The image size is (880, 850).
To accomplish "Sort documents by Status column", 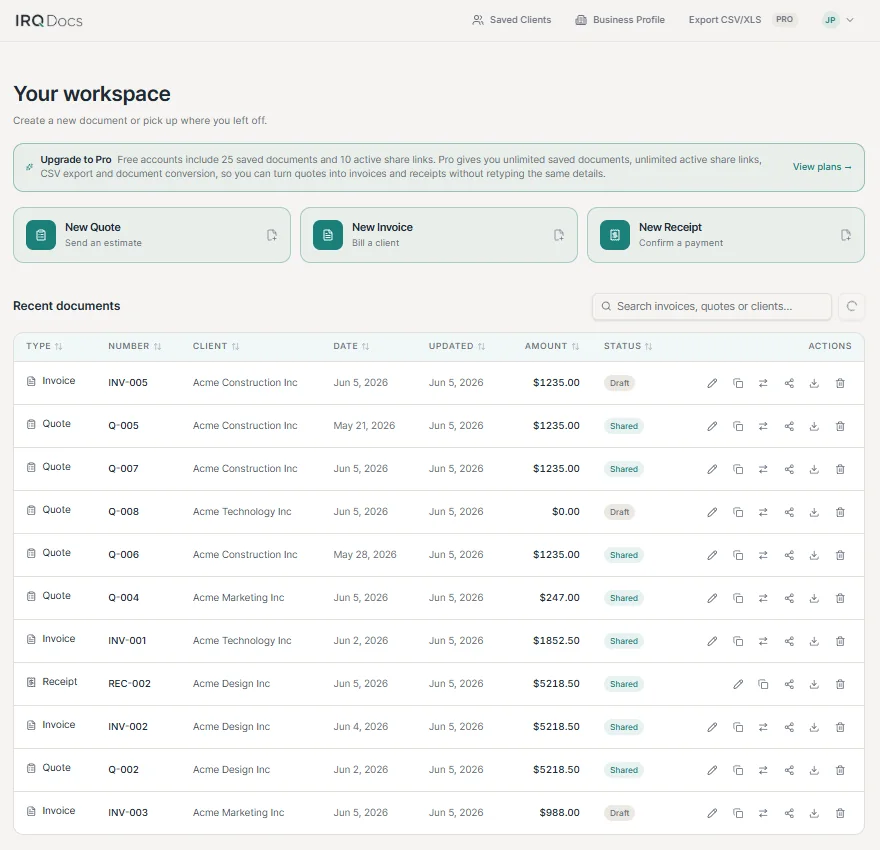I will coord(628,346).
